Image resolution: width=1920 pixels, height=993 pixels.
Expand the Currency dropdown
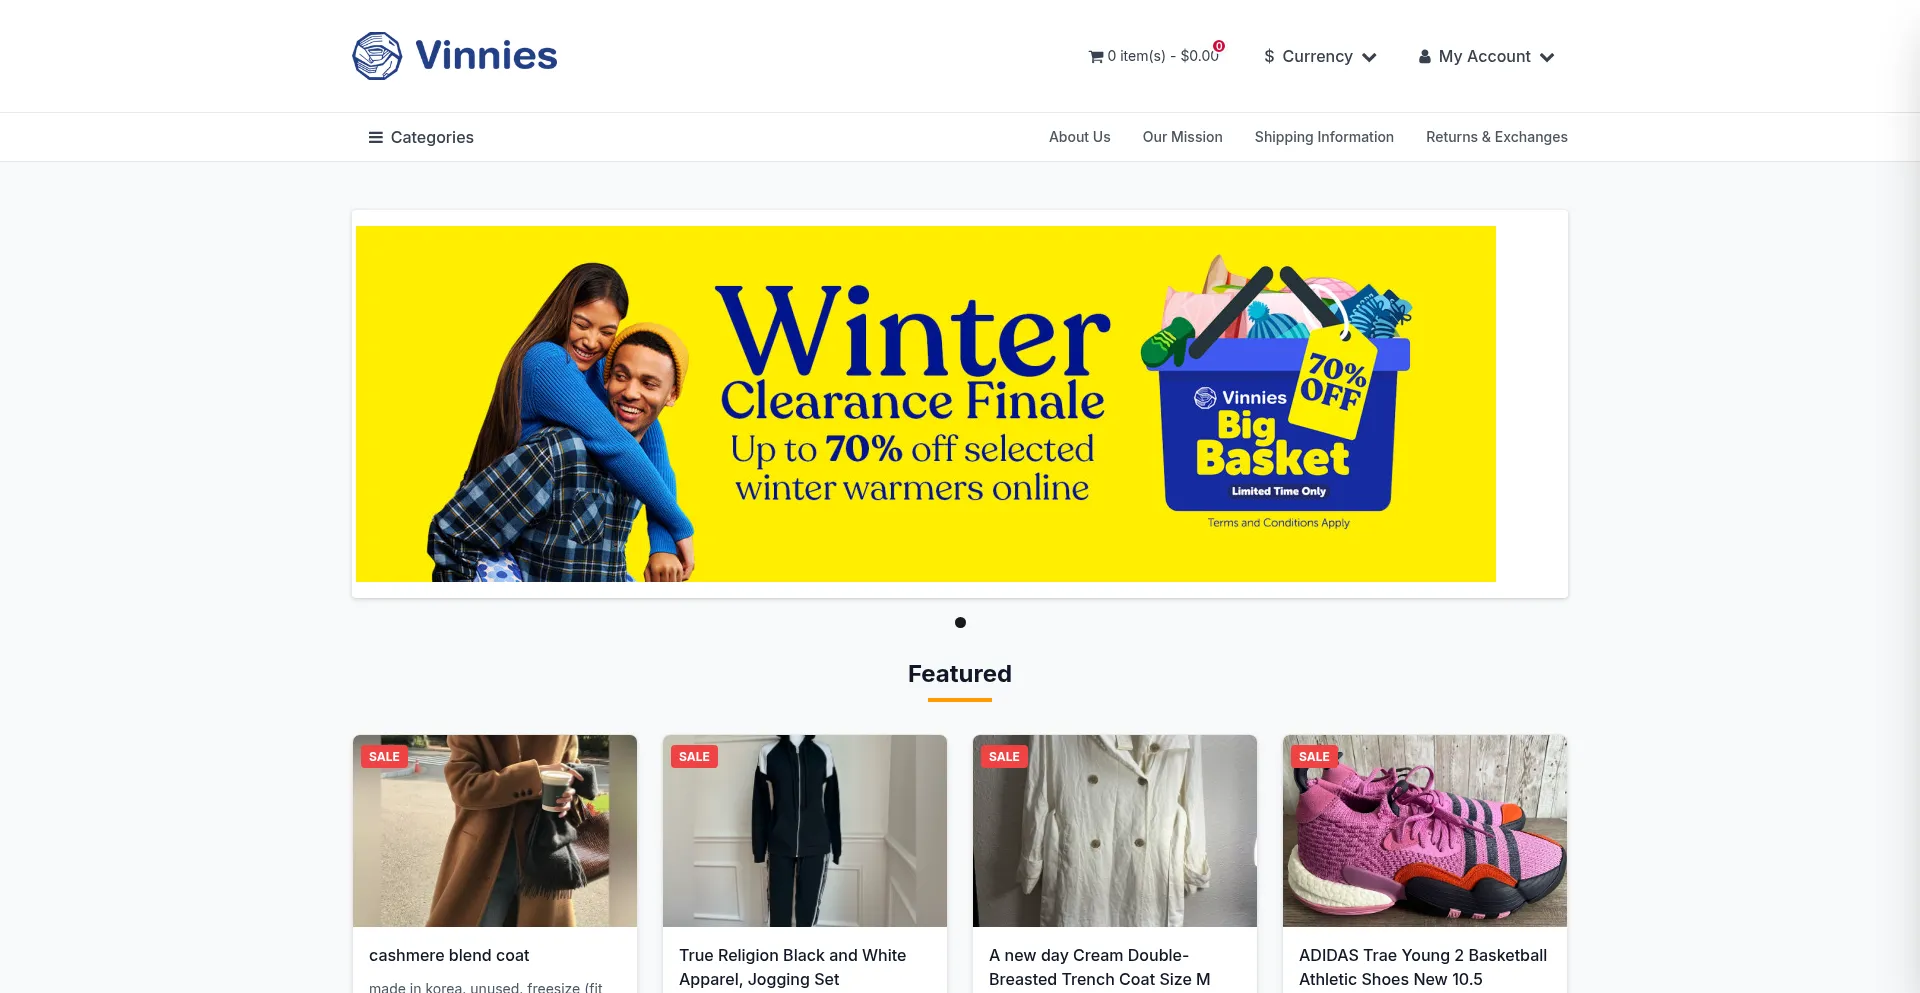pyautogui.click(x=1320, y=57)
